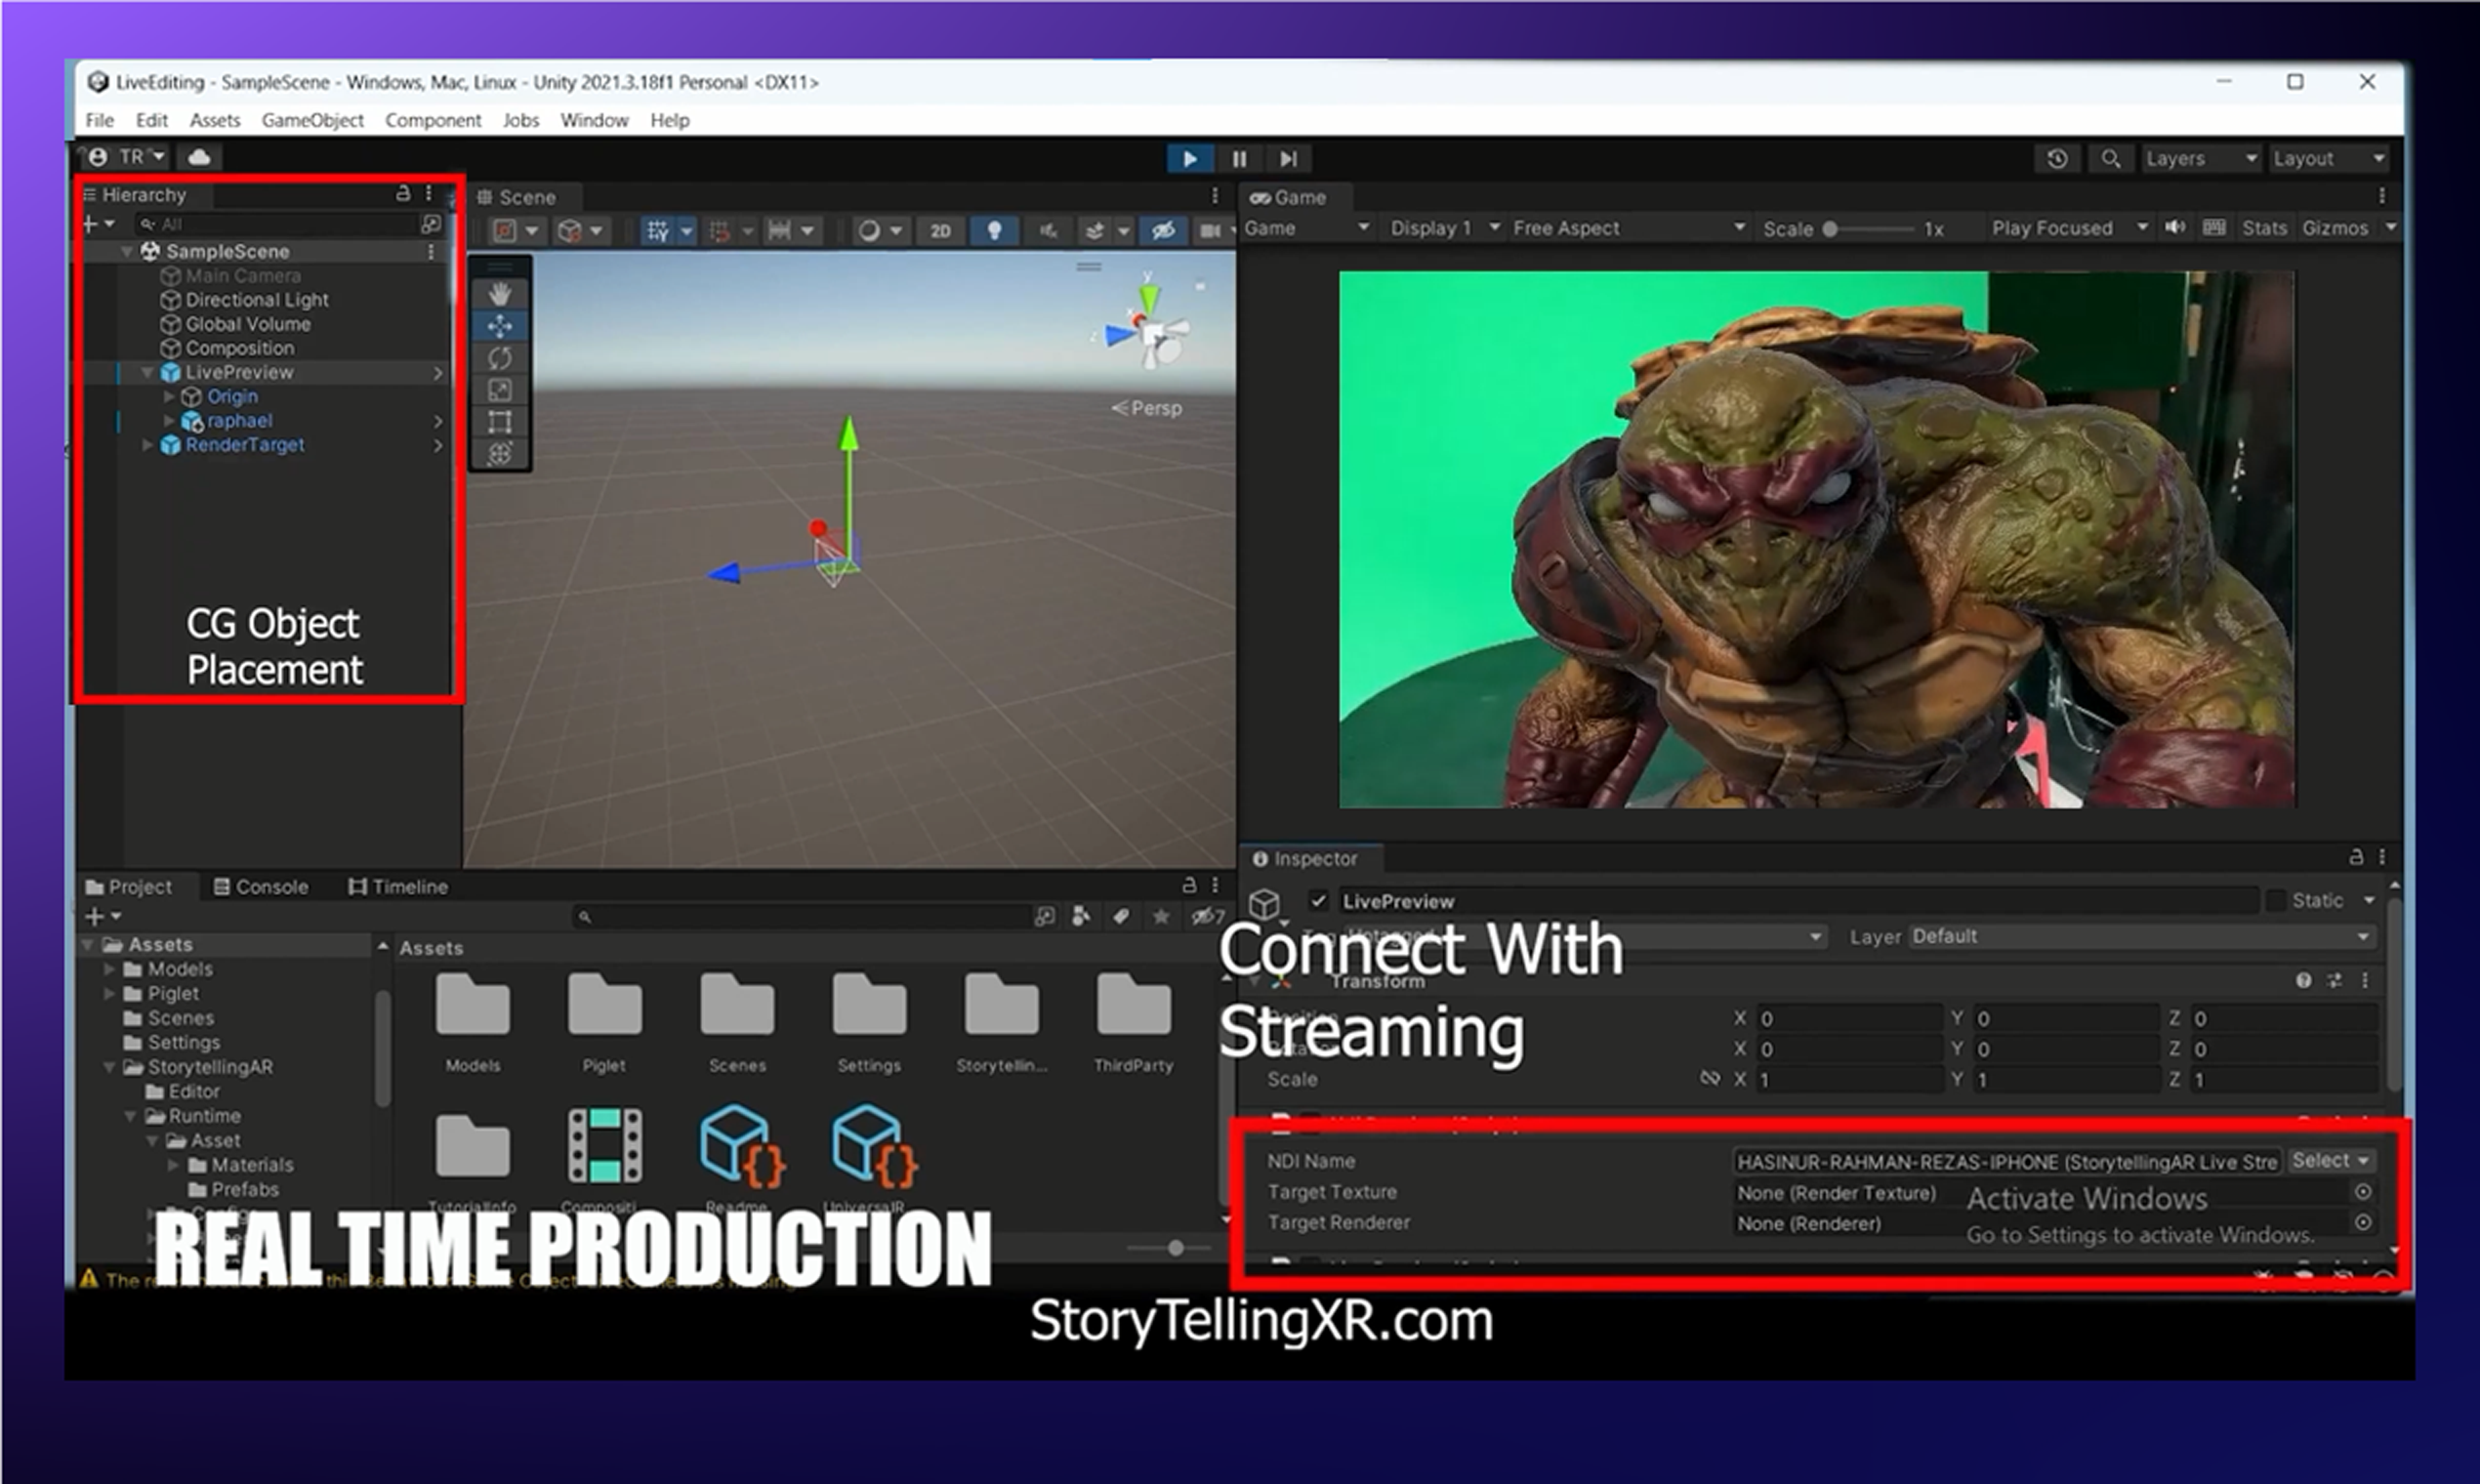
Task: Open the undo history icon
Action: (x=2056, y=159)
